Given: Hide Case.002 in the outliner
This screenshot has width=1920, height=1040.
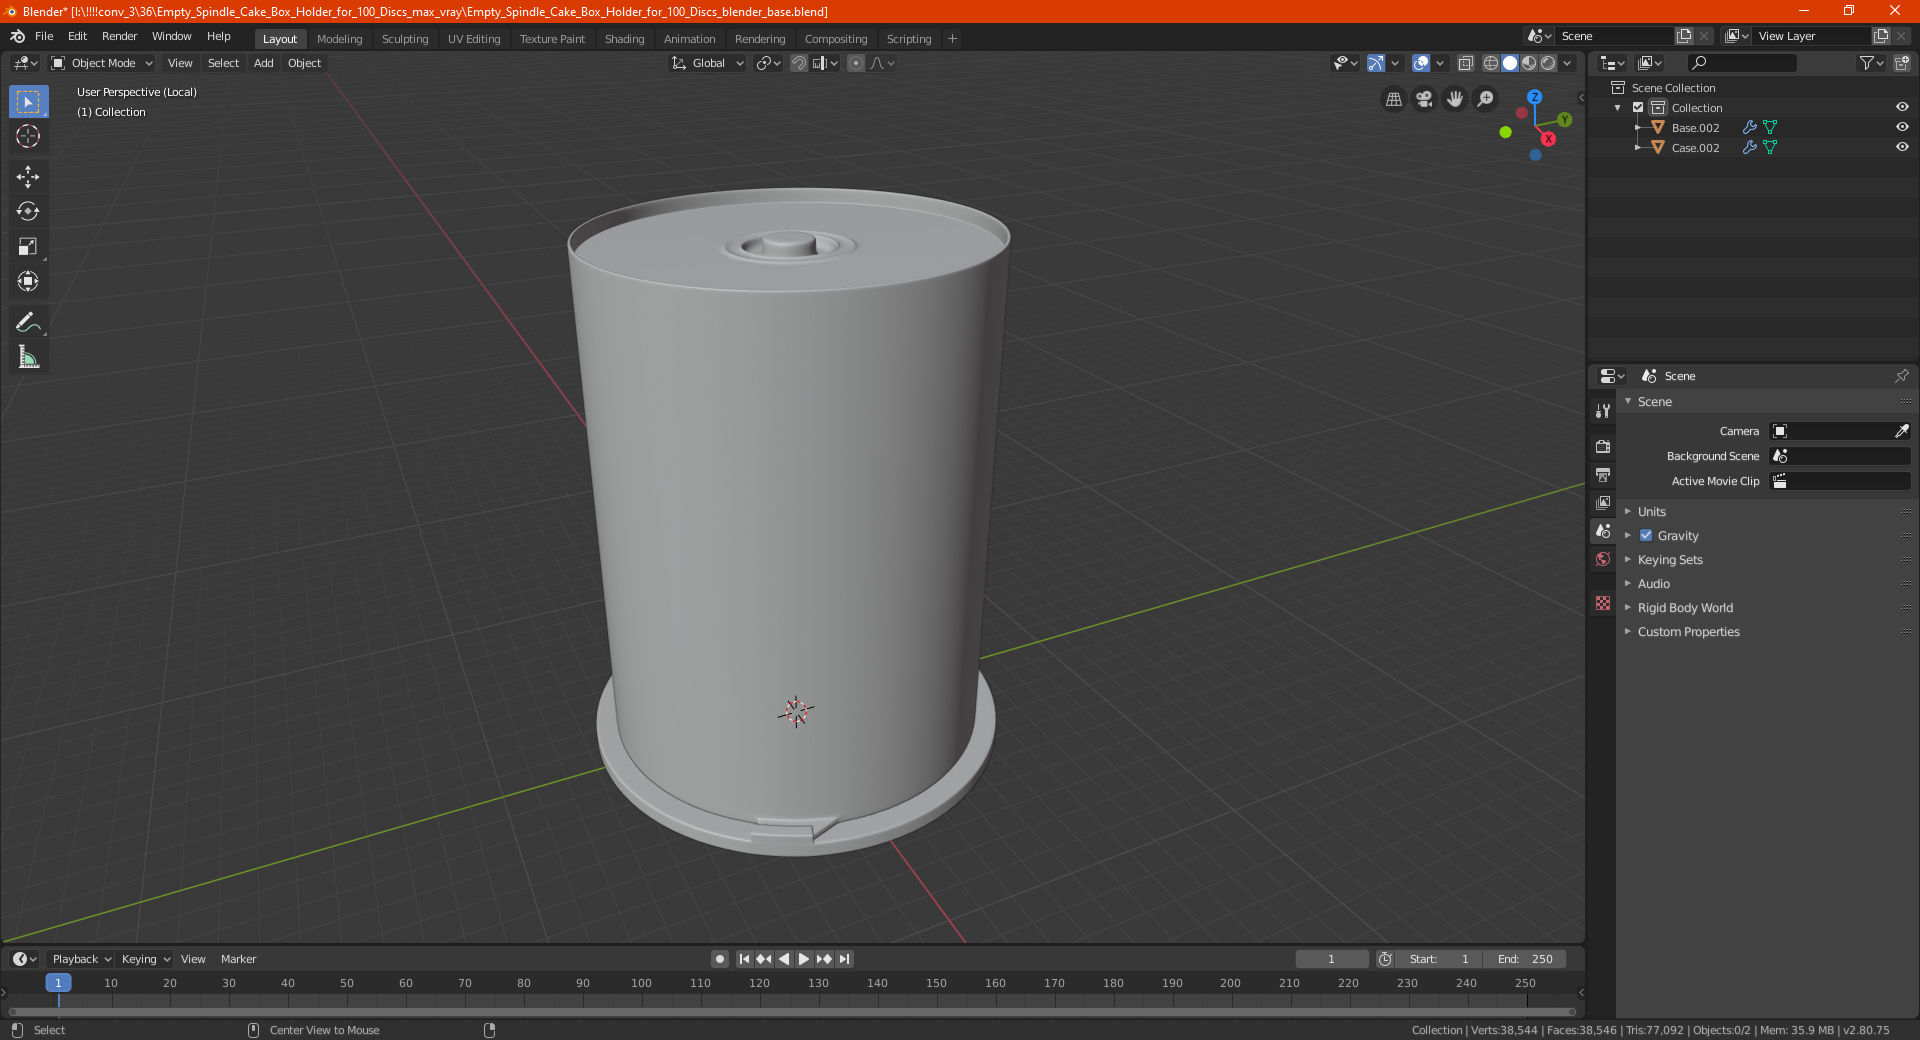Looking at the screenshot, I should coord(1902,147).
